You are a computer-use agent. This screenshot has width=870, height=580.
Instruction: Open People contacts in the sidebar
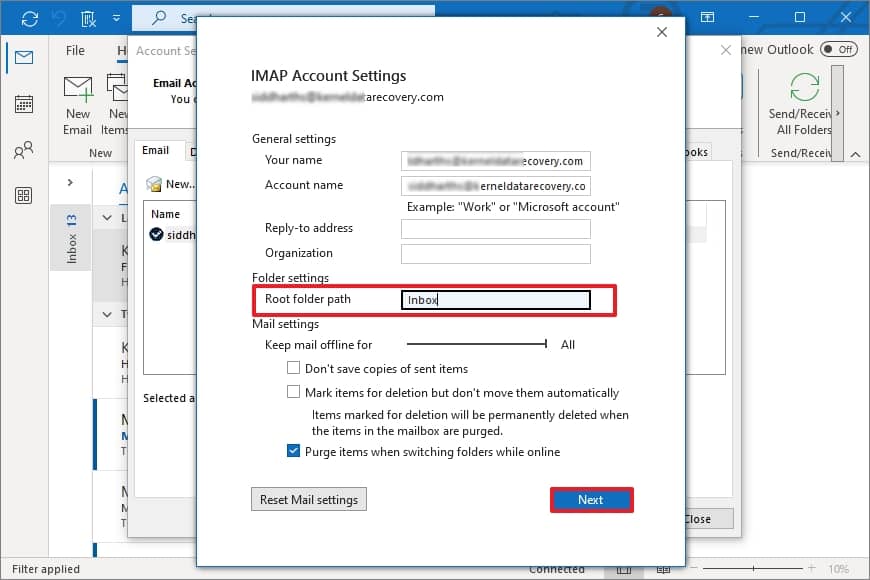pyautogui.click(x=24, y=150)
